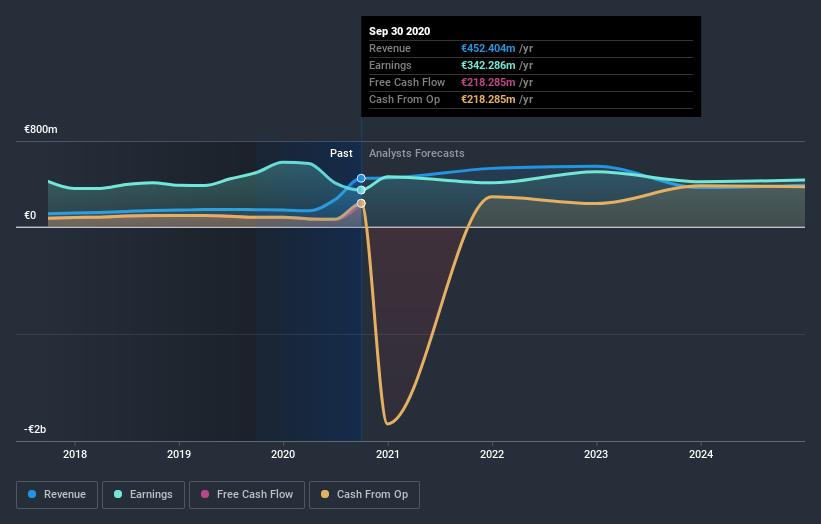Click the Sep 30 2020 tooltip date
Image resolution: width=821 pixels, height=524 pixels.
click(x=400, y=31)
